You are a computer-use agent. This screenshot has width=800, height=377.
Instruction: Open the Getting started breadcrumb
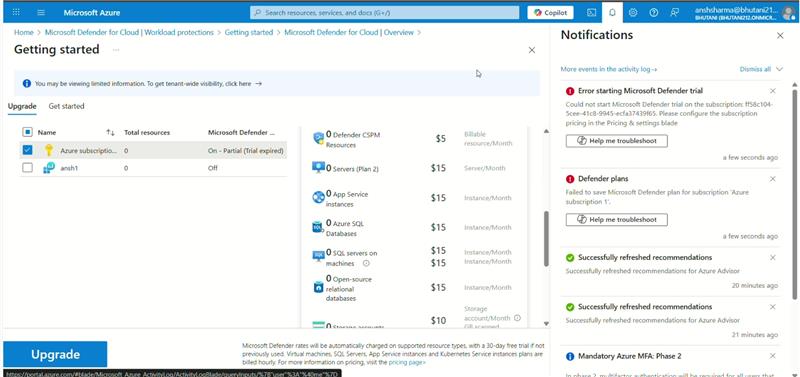pyautogui.click(x=249, y=32)
